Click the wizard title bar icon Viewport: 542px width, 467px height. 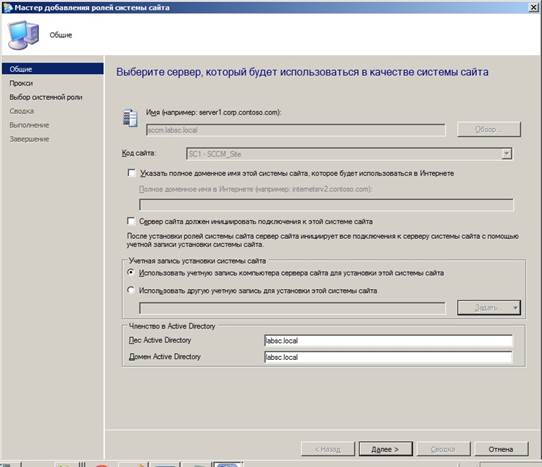(x=7, y=7)
